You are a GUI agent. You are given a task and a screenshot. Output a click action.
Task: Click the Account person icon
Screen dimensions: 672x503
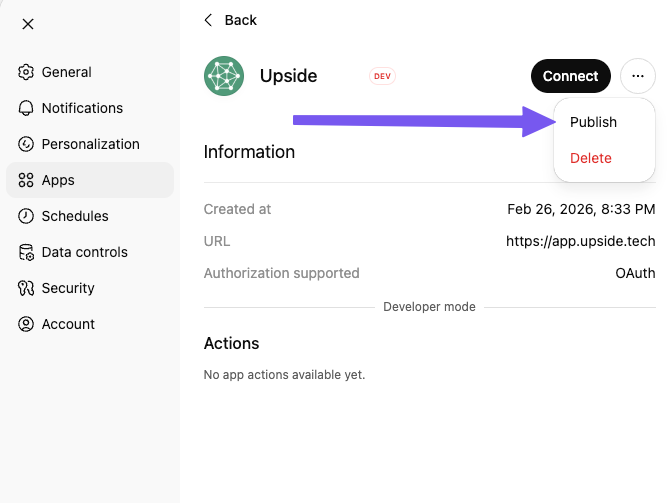click(26, 324)
